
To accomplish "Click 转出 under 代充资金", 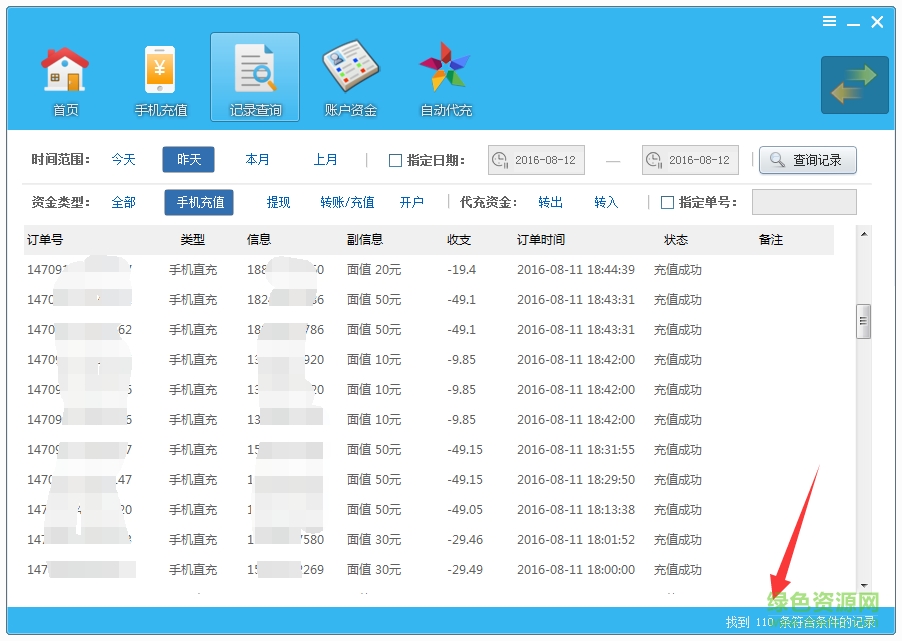I will tap(549, 201).
